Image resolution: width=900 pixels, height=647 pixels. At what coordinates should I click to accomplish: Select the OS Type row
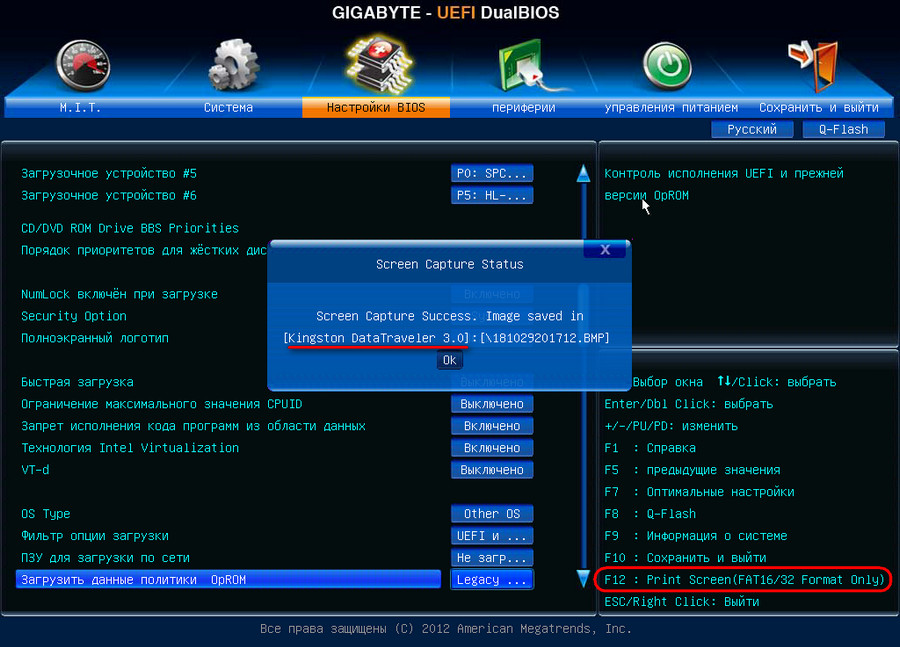pyautogui.click(x=45, y=514)
